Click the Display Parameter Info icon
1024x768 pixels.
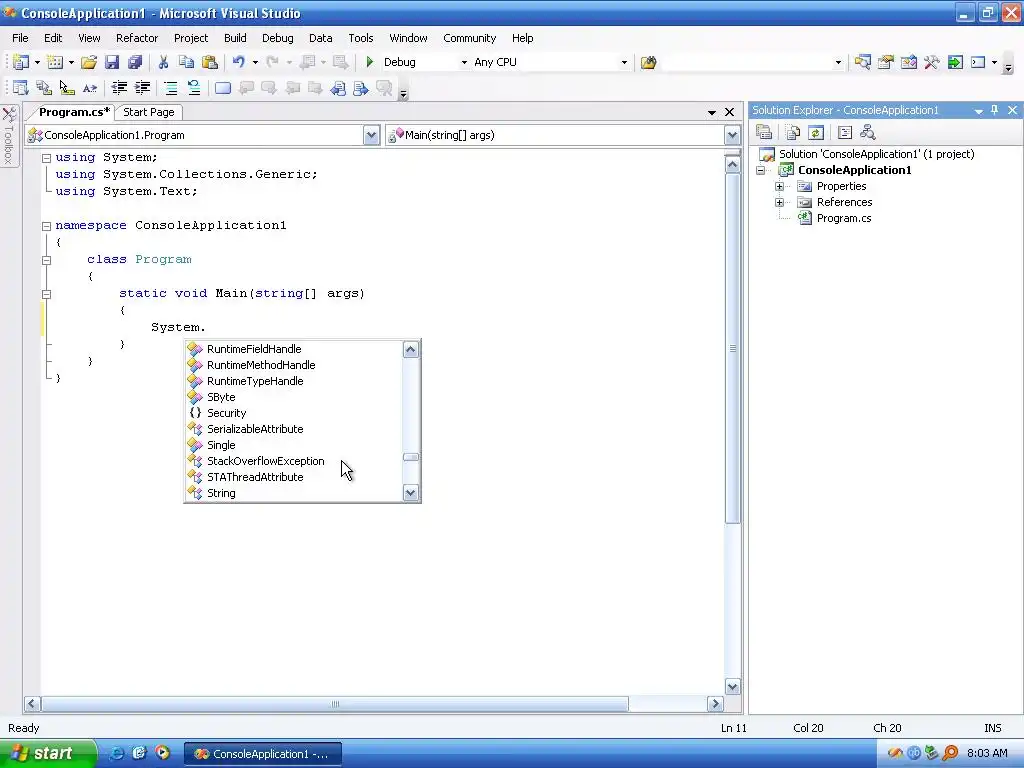click(x=44, y=88)
